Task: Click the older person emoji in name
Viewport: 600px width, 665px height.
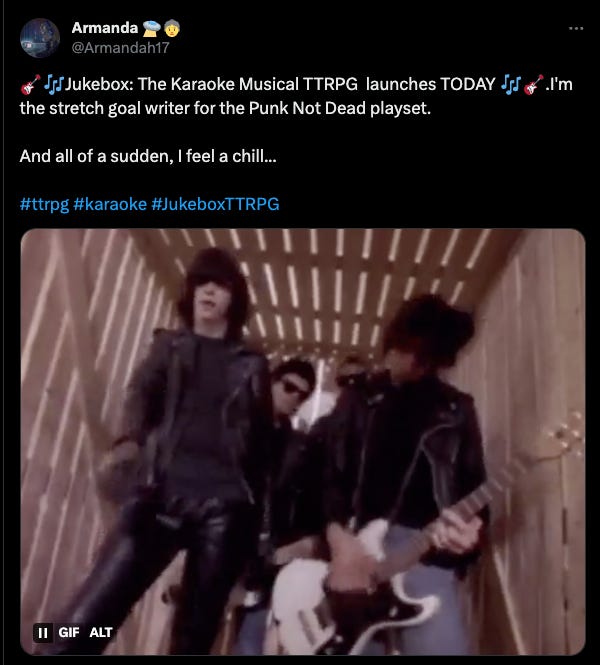Action: pyautogui.click(x=172, y=28)
